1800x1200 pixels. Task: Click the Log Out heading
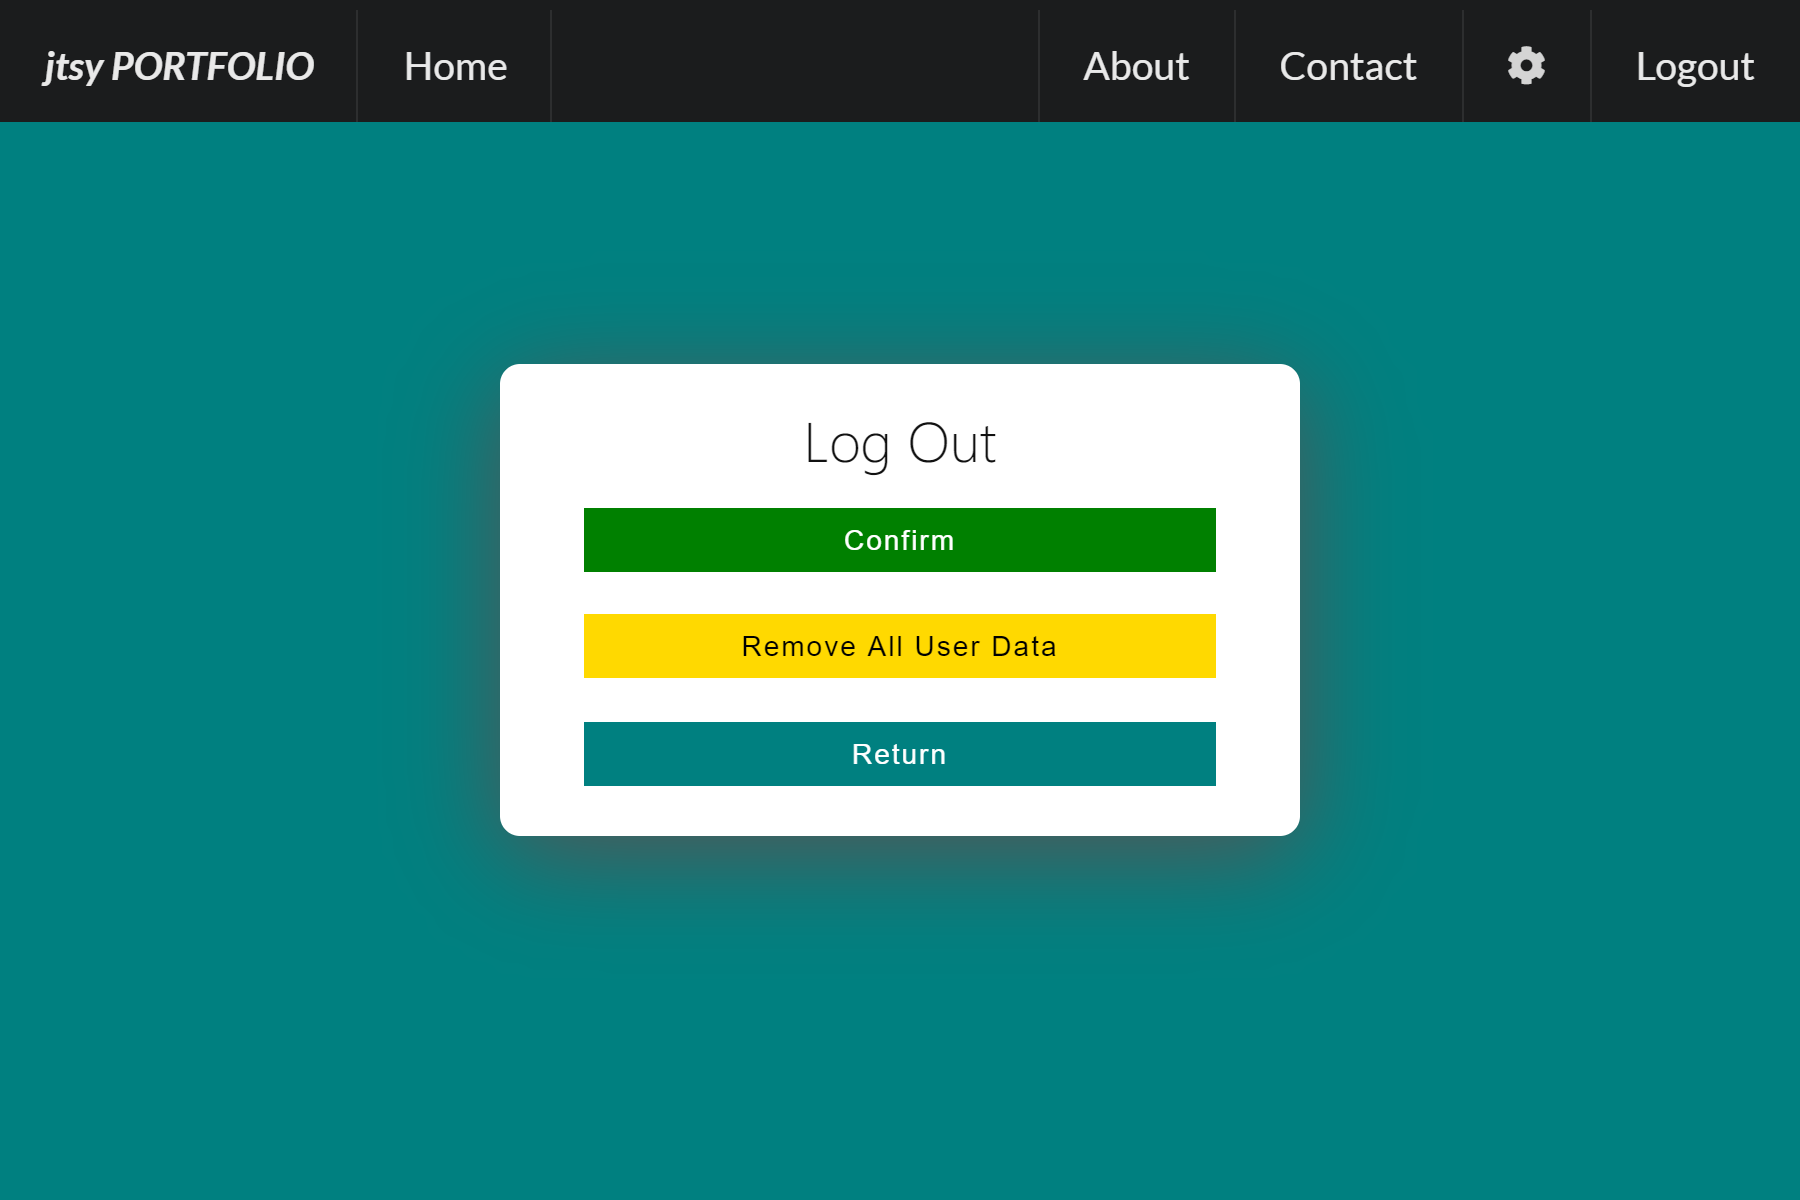[x=900, y=444]
